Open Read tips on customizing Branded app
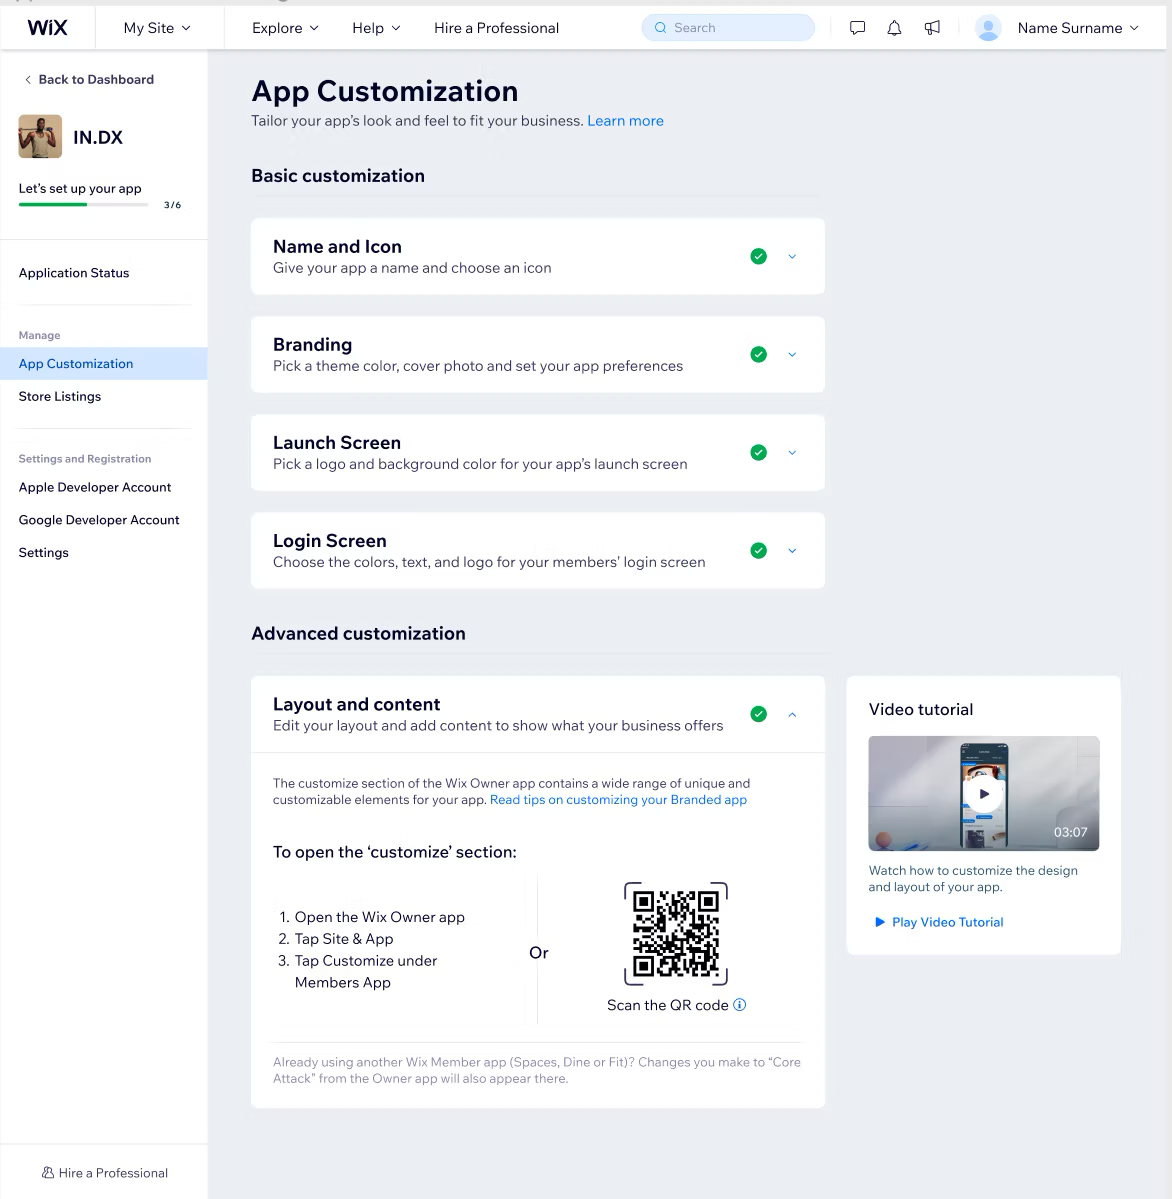This screenshot has height=1199, width=1172. pos(618,800)
